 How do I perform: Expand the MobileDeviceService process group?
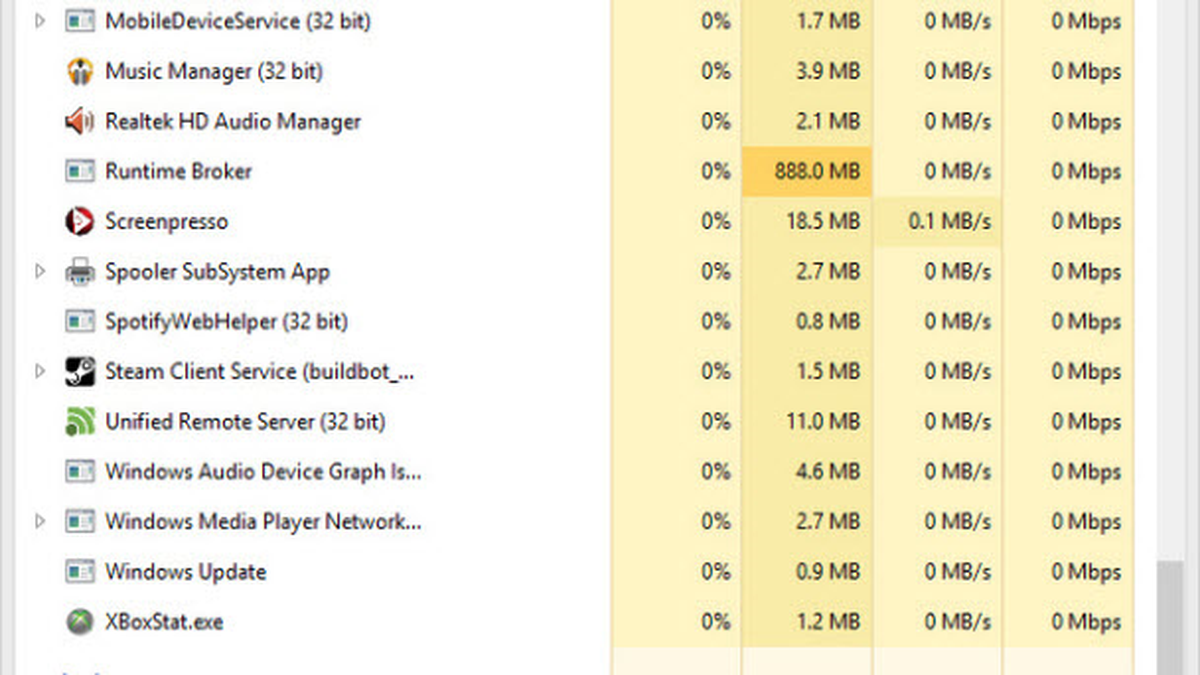40,21
